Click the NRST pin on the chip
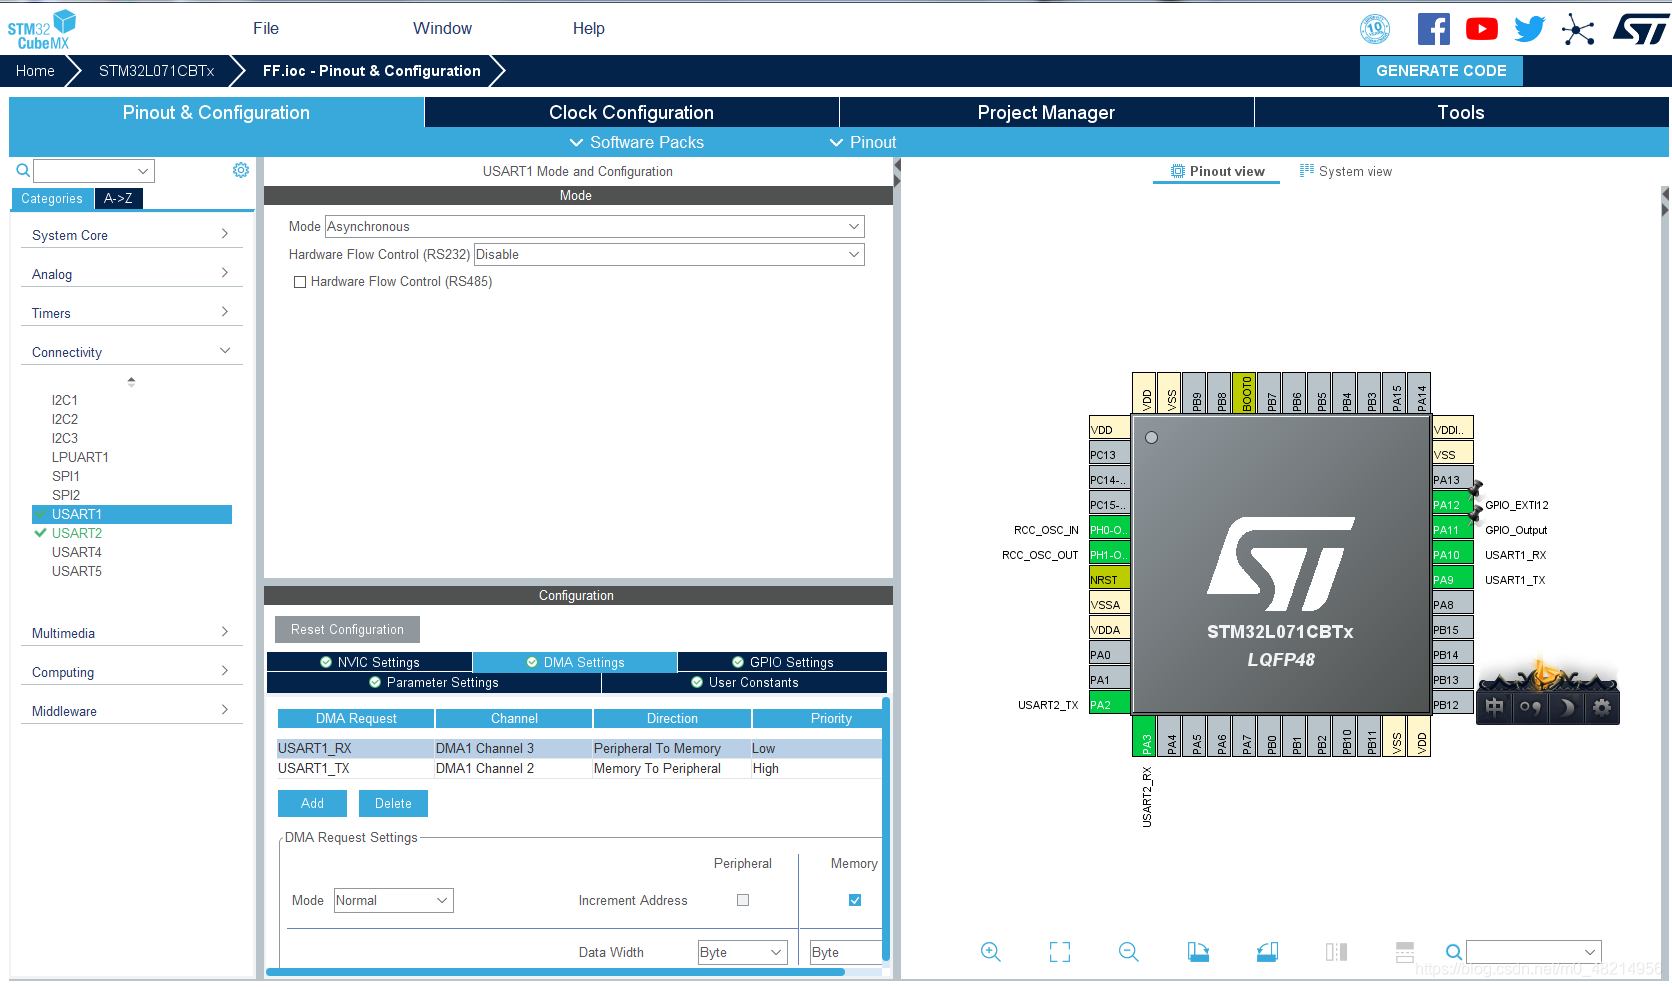This screenshot has height=987, width=1672. 1109,579
